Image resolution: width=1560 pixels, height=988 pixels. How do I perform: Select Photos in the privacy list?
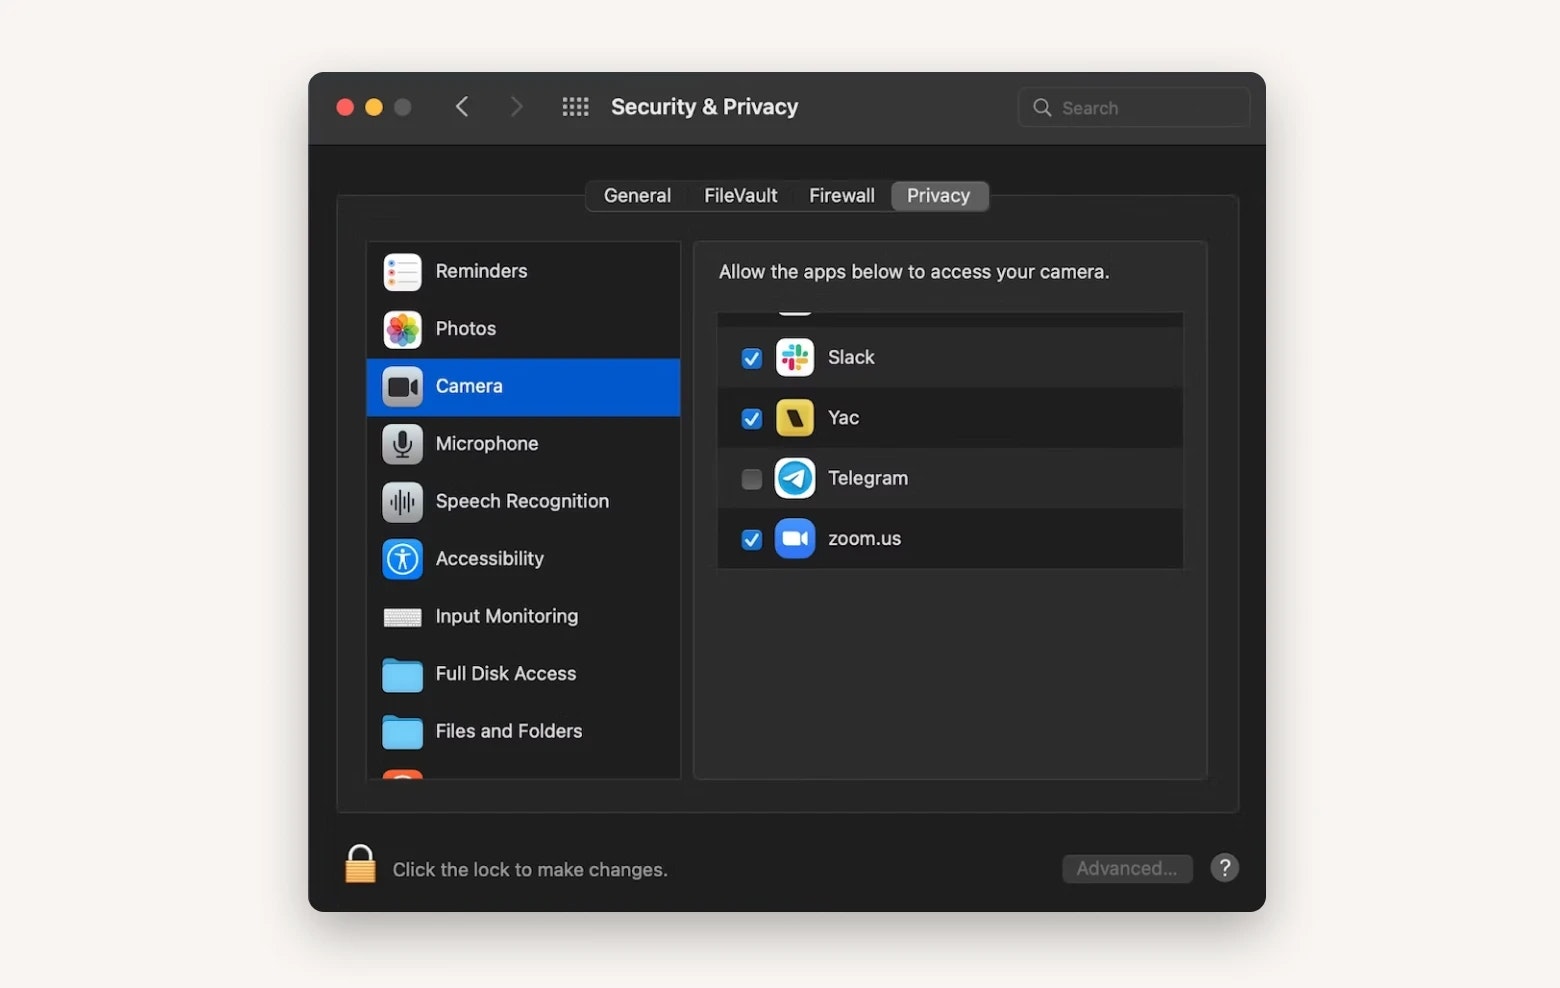click(524, 329)
